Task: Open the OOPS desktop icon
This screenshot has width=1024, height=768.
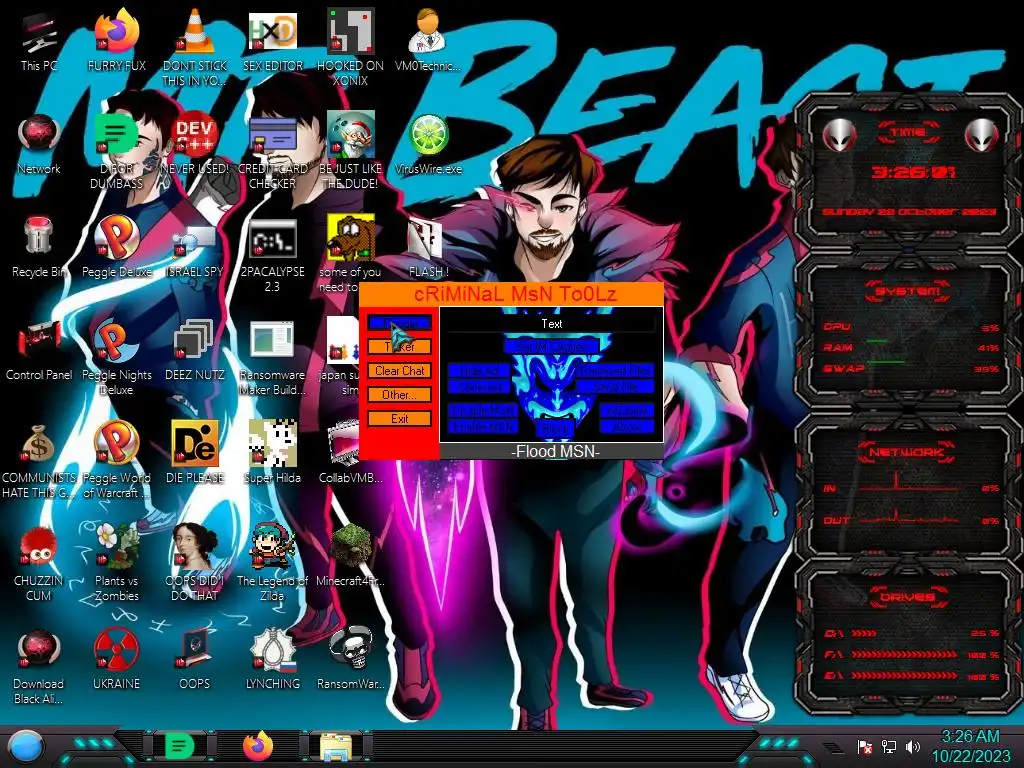Action: tap(195, 660)
